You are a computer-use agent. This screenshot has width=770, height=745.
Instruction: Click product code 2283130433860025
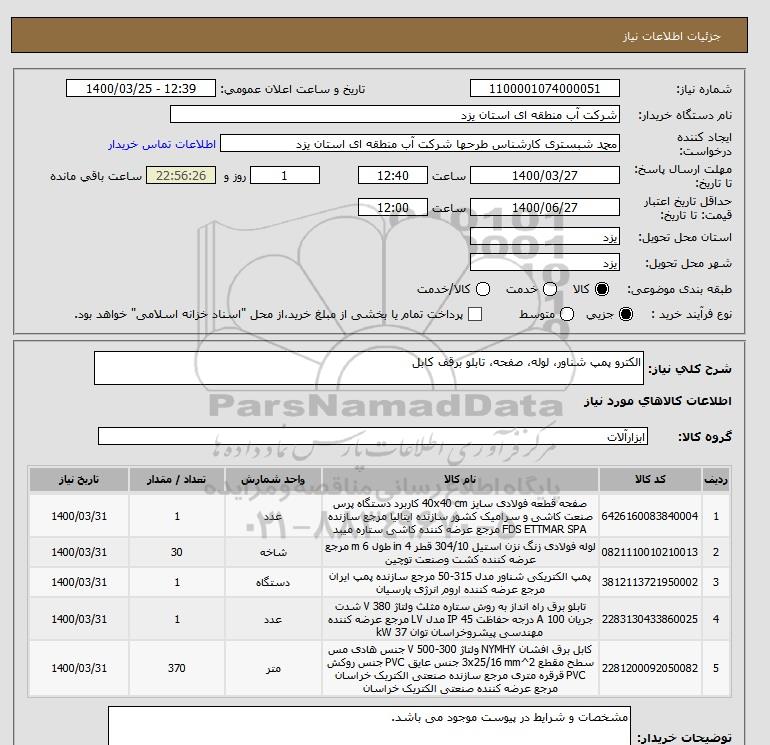click(650, 619)
